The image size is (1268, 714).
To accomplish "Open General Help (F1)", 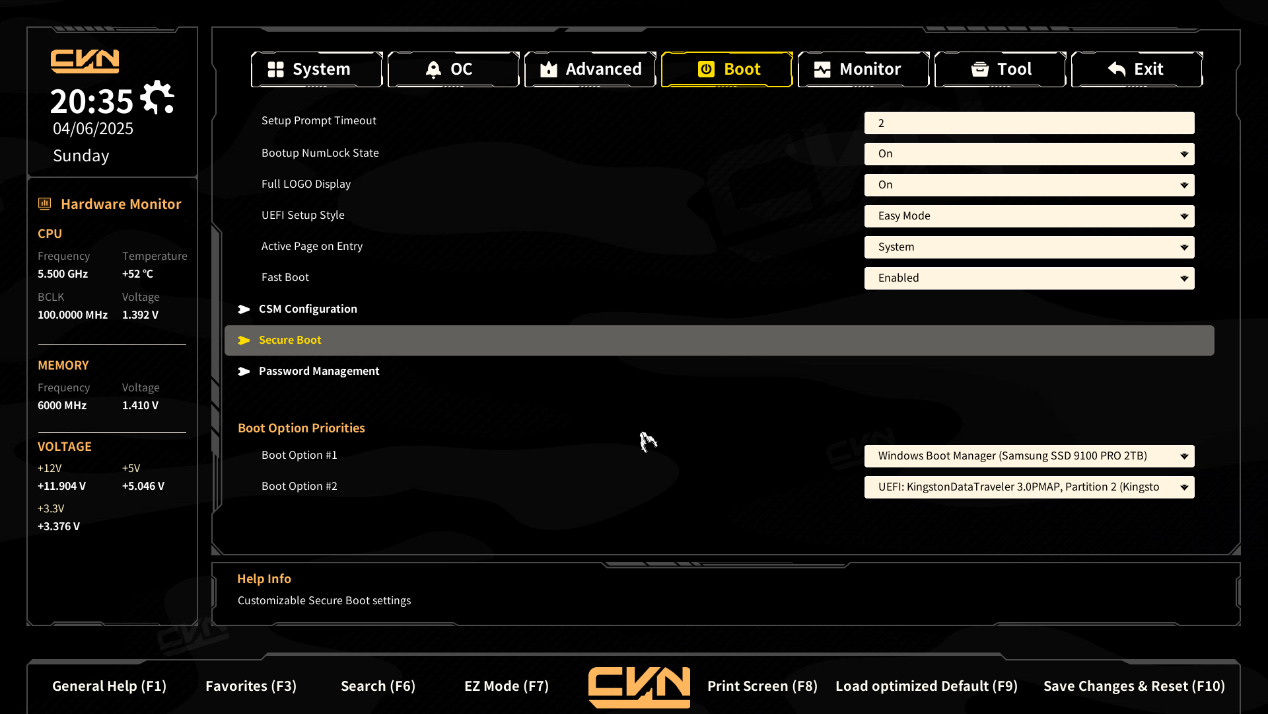I will pos(109,686).
